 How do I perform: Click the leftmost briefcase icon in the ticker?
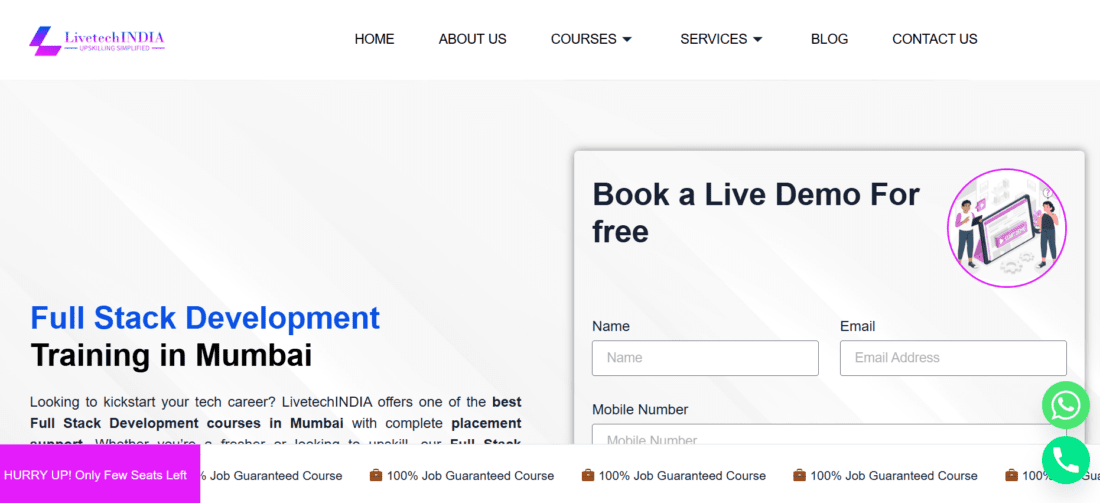(376, 475)
